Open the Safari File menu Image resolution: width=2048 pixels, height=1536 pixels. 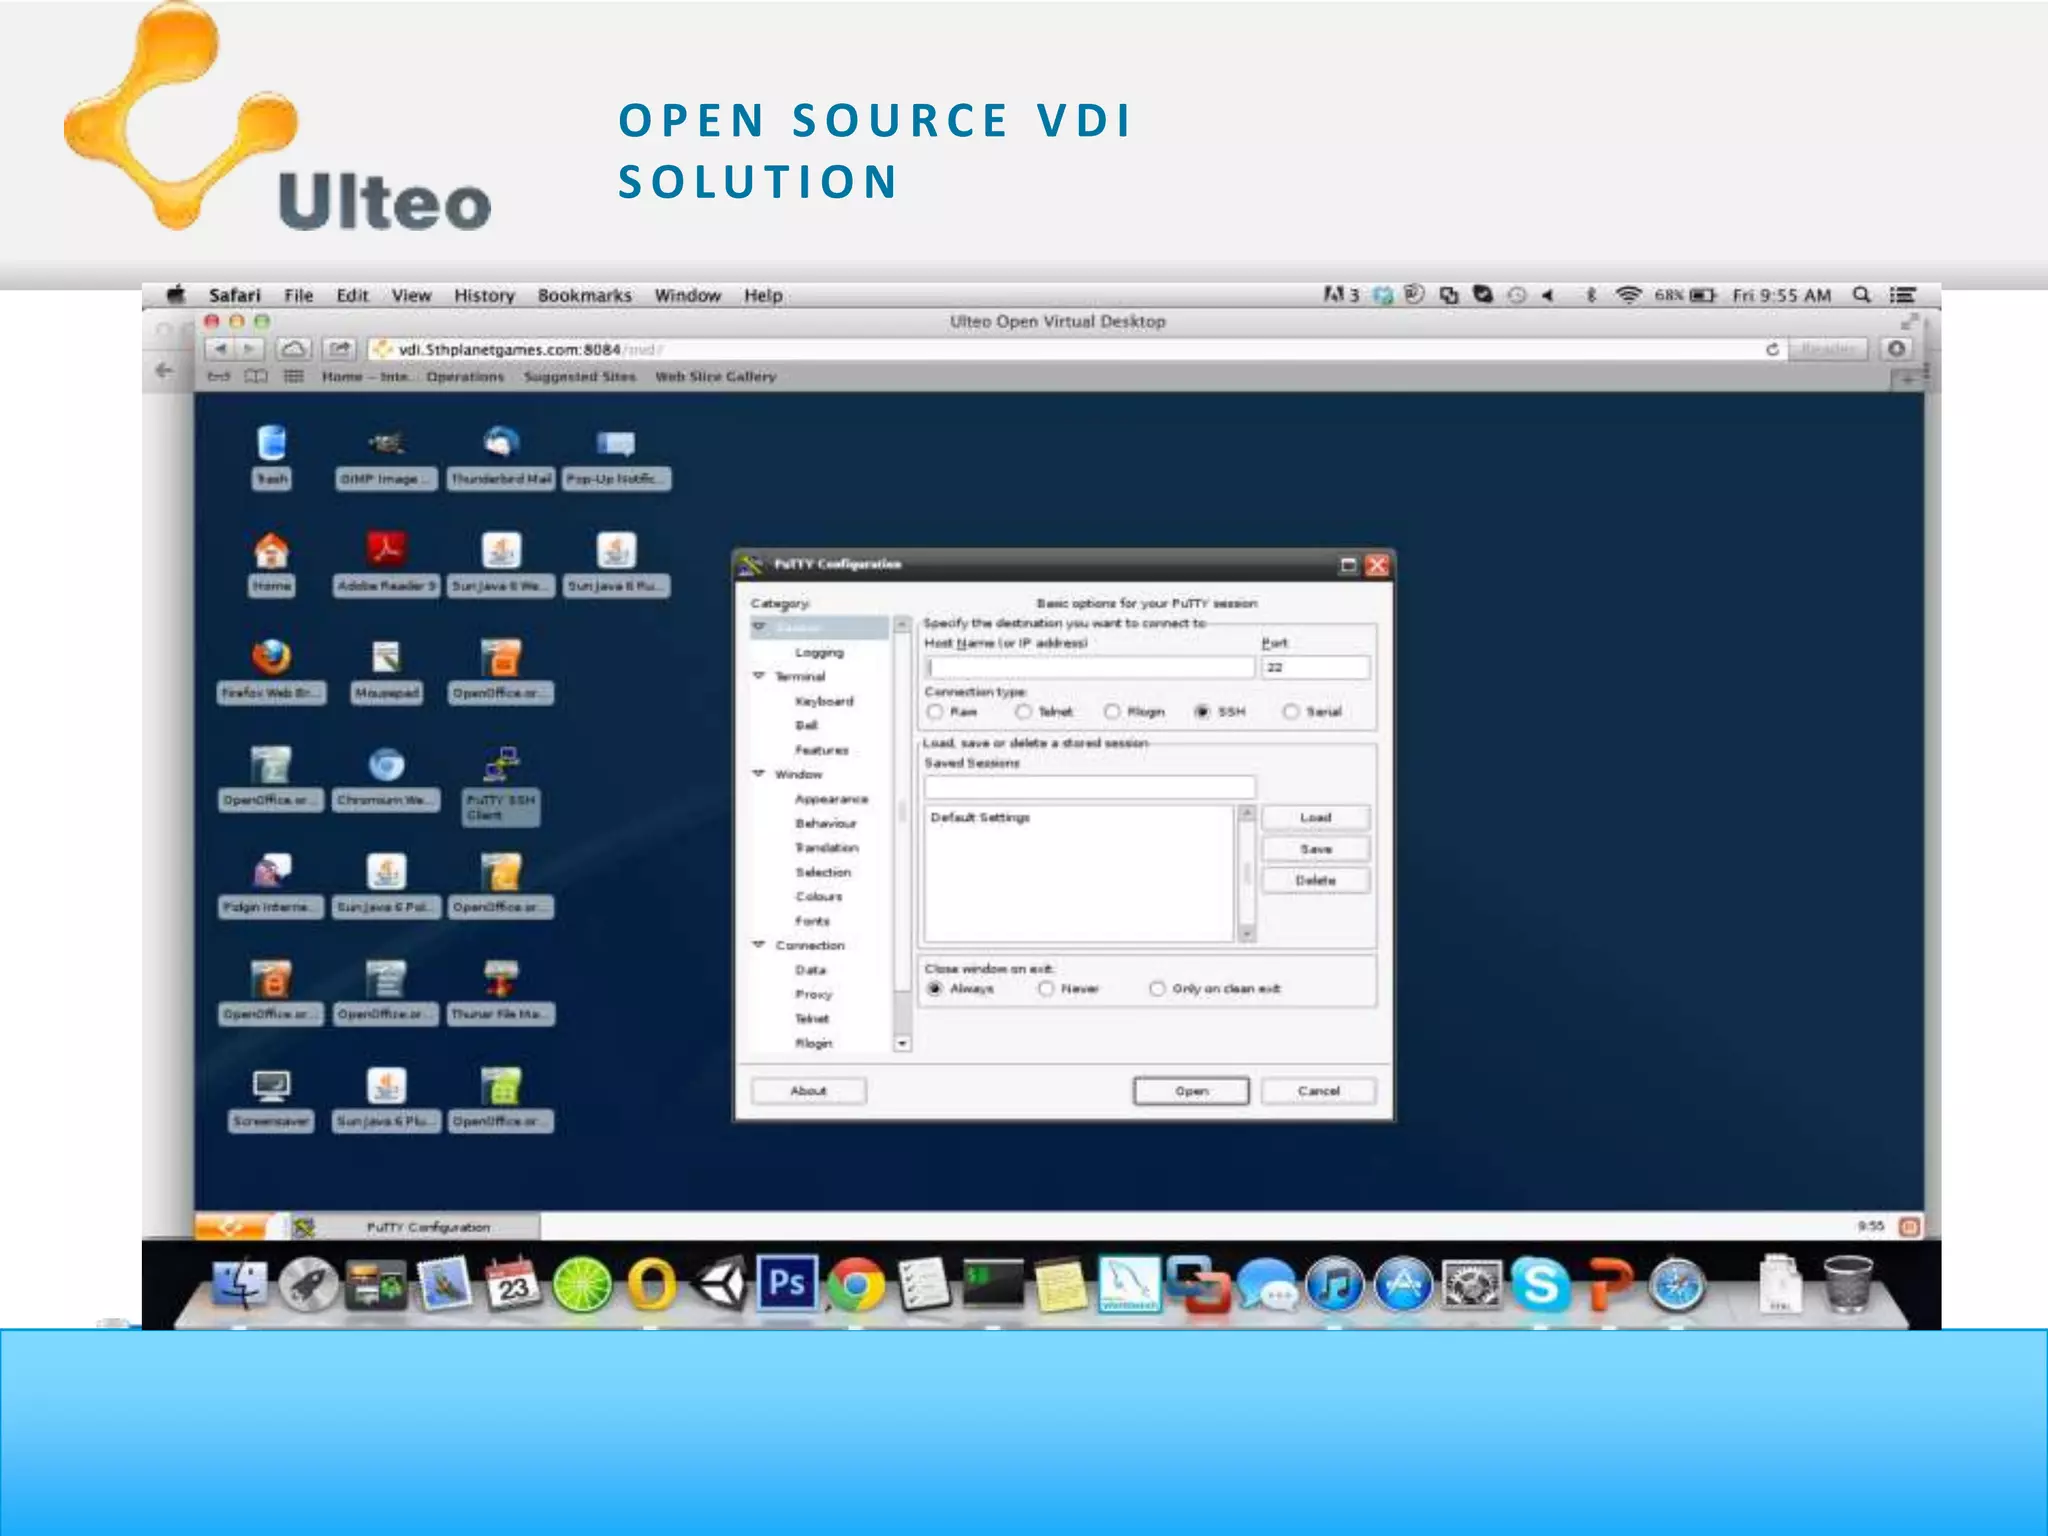tap(298, 295)
